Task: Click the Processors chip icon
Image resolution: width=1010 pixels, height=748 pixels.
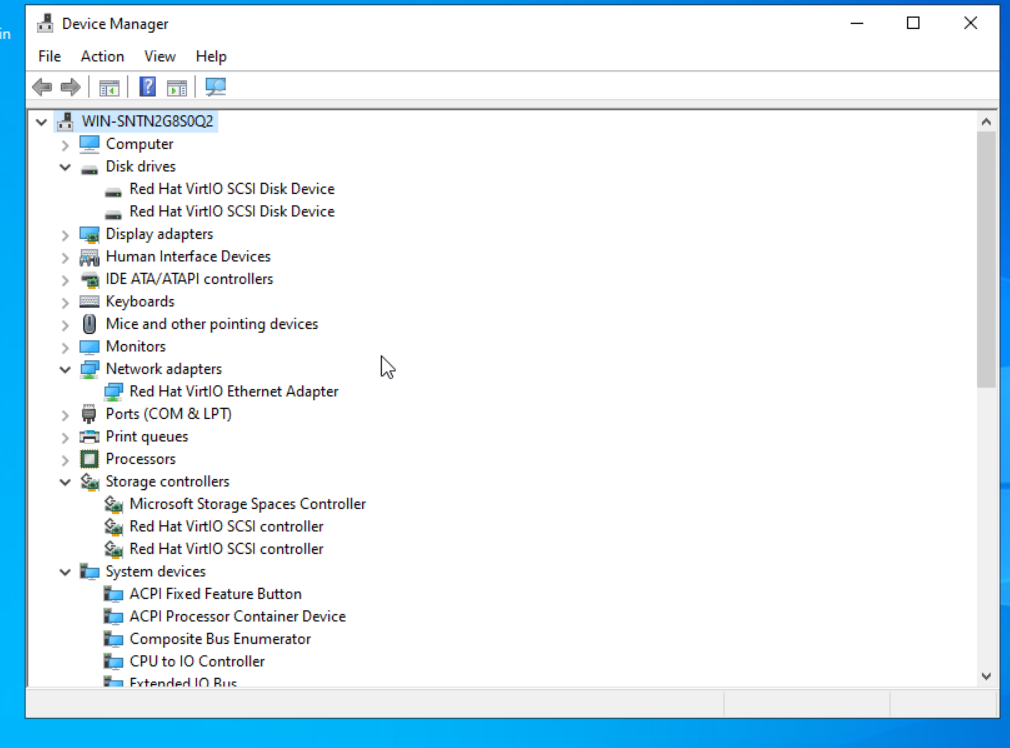Action: click(89, 459)
